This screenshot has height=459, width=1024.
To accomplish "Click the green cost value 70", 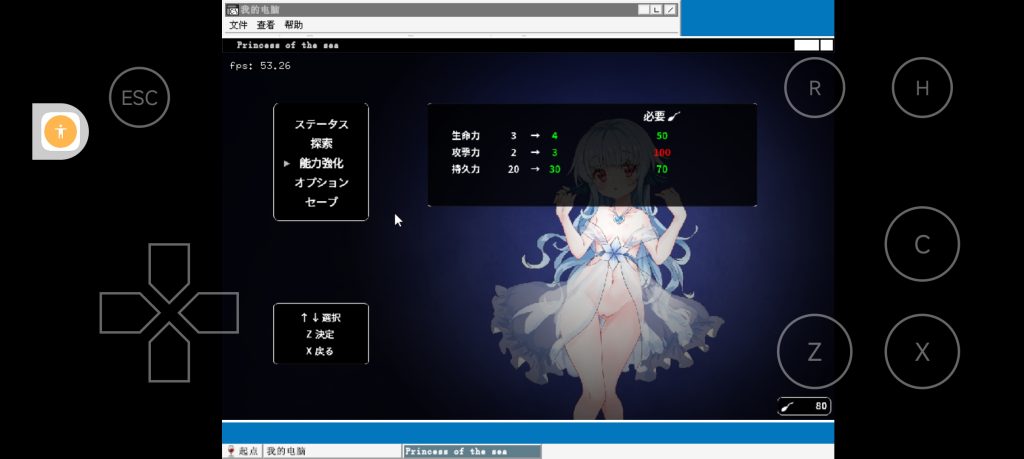I will point(662,170).
